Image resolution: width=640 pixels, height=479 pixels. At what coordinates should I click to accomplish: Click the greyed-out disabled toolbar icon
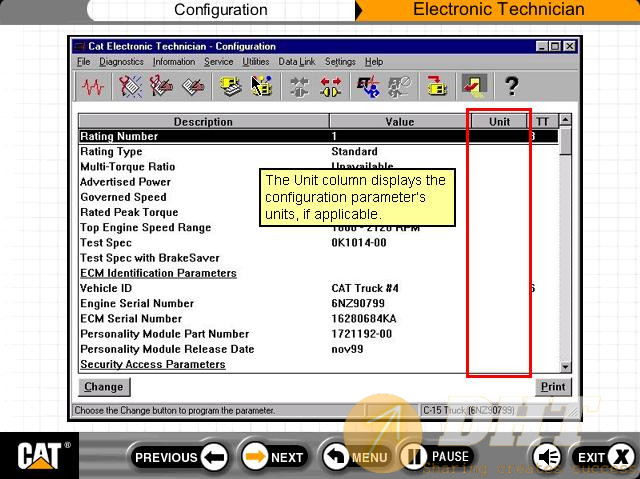pyautogui.click(x=399, y=86)
